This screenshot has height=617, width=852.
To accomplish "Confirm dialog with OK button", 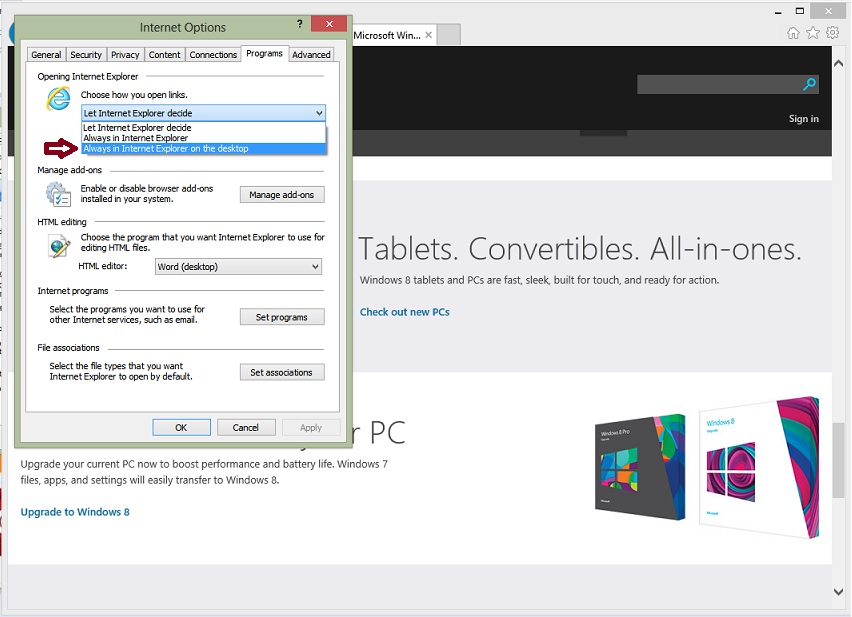I will (x=181, y=427).
